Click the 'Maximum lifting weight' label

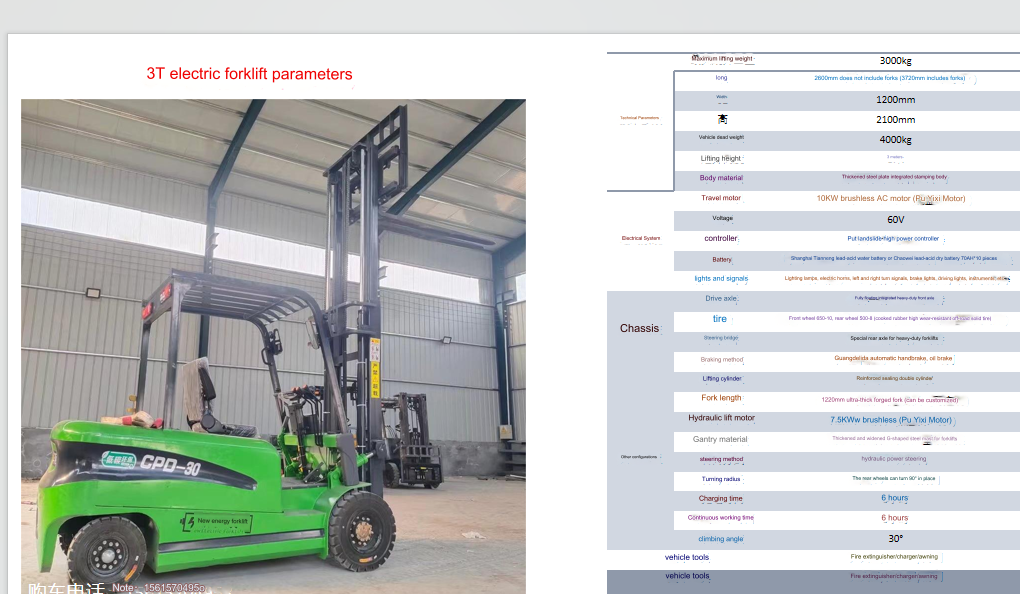pyautogui.click(x=721, y=59)
